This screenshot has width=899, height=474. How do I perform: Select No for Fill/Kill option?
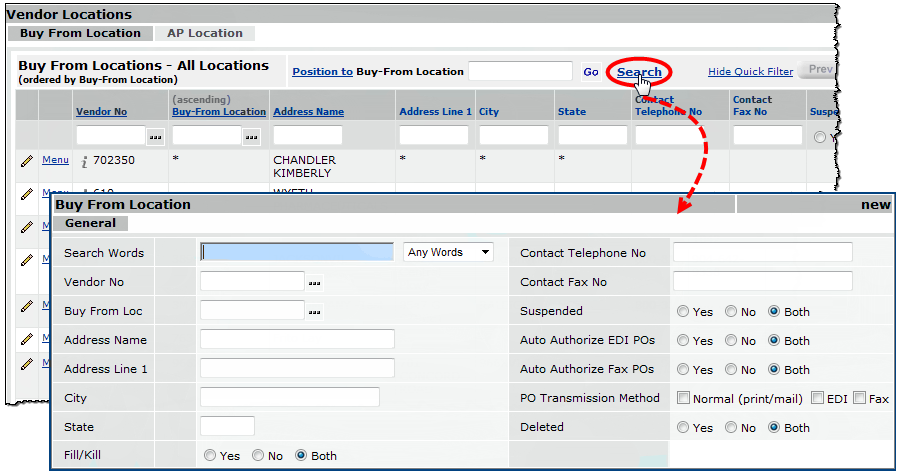(x=258, y=456)
